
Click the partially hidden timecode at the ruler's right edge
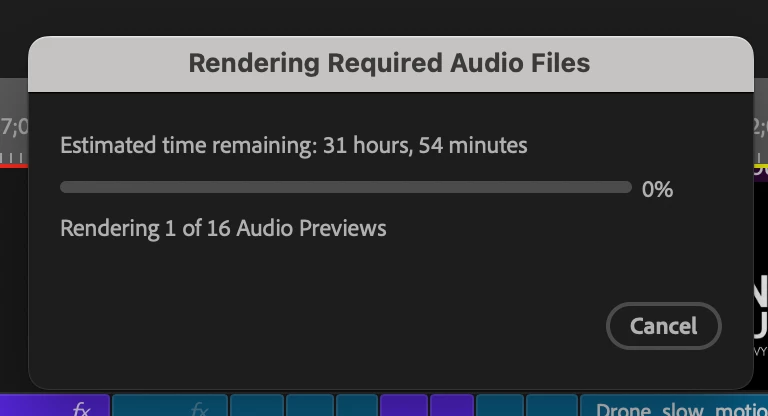tap(760, 126)
